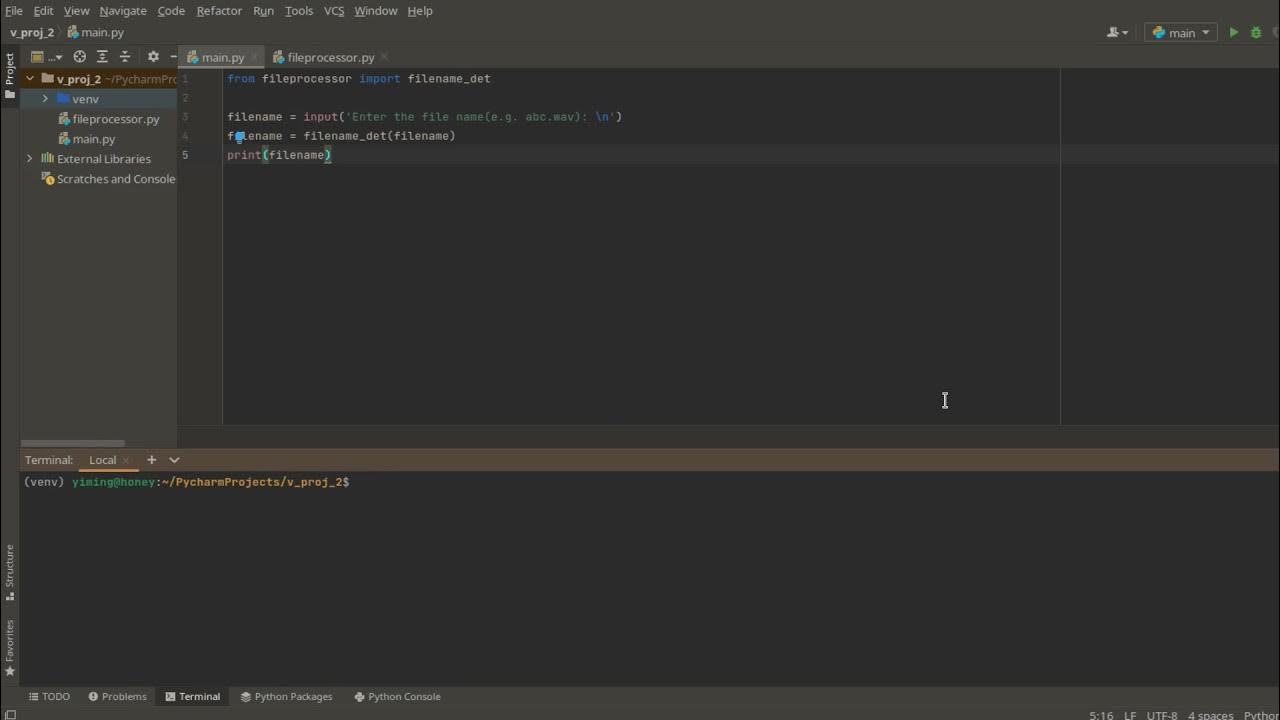Open the Project tool window side tab
Viewport: 1280px width, 720px height.
[10, 75]
